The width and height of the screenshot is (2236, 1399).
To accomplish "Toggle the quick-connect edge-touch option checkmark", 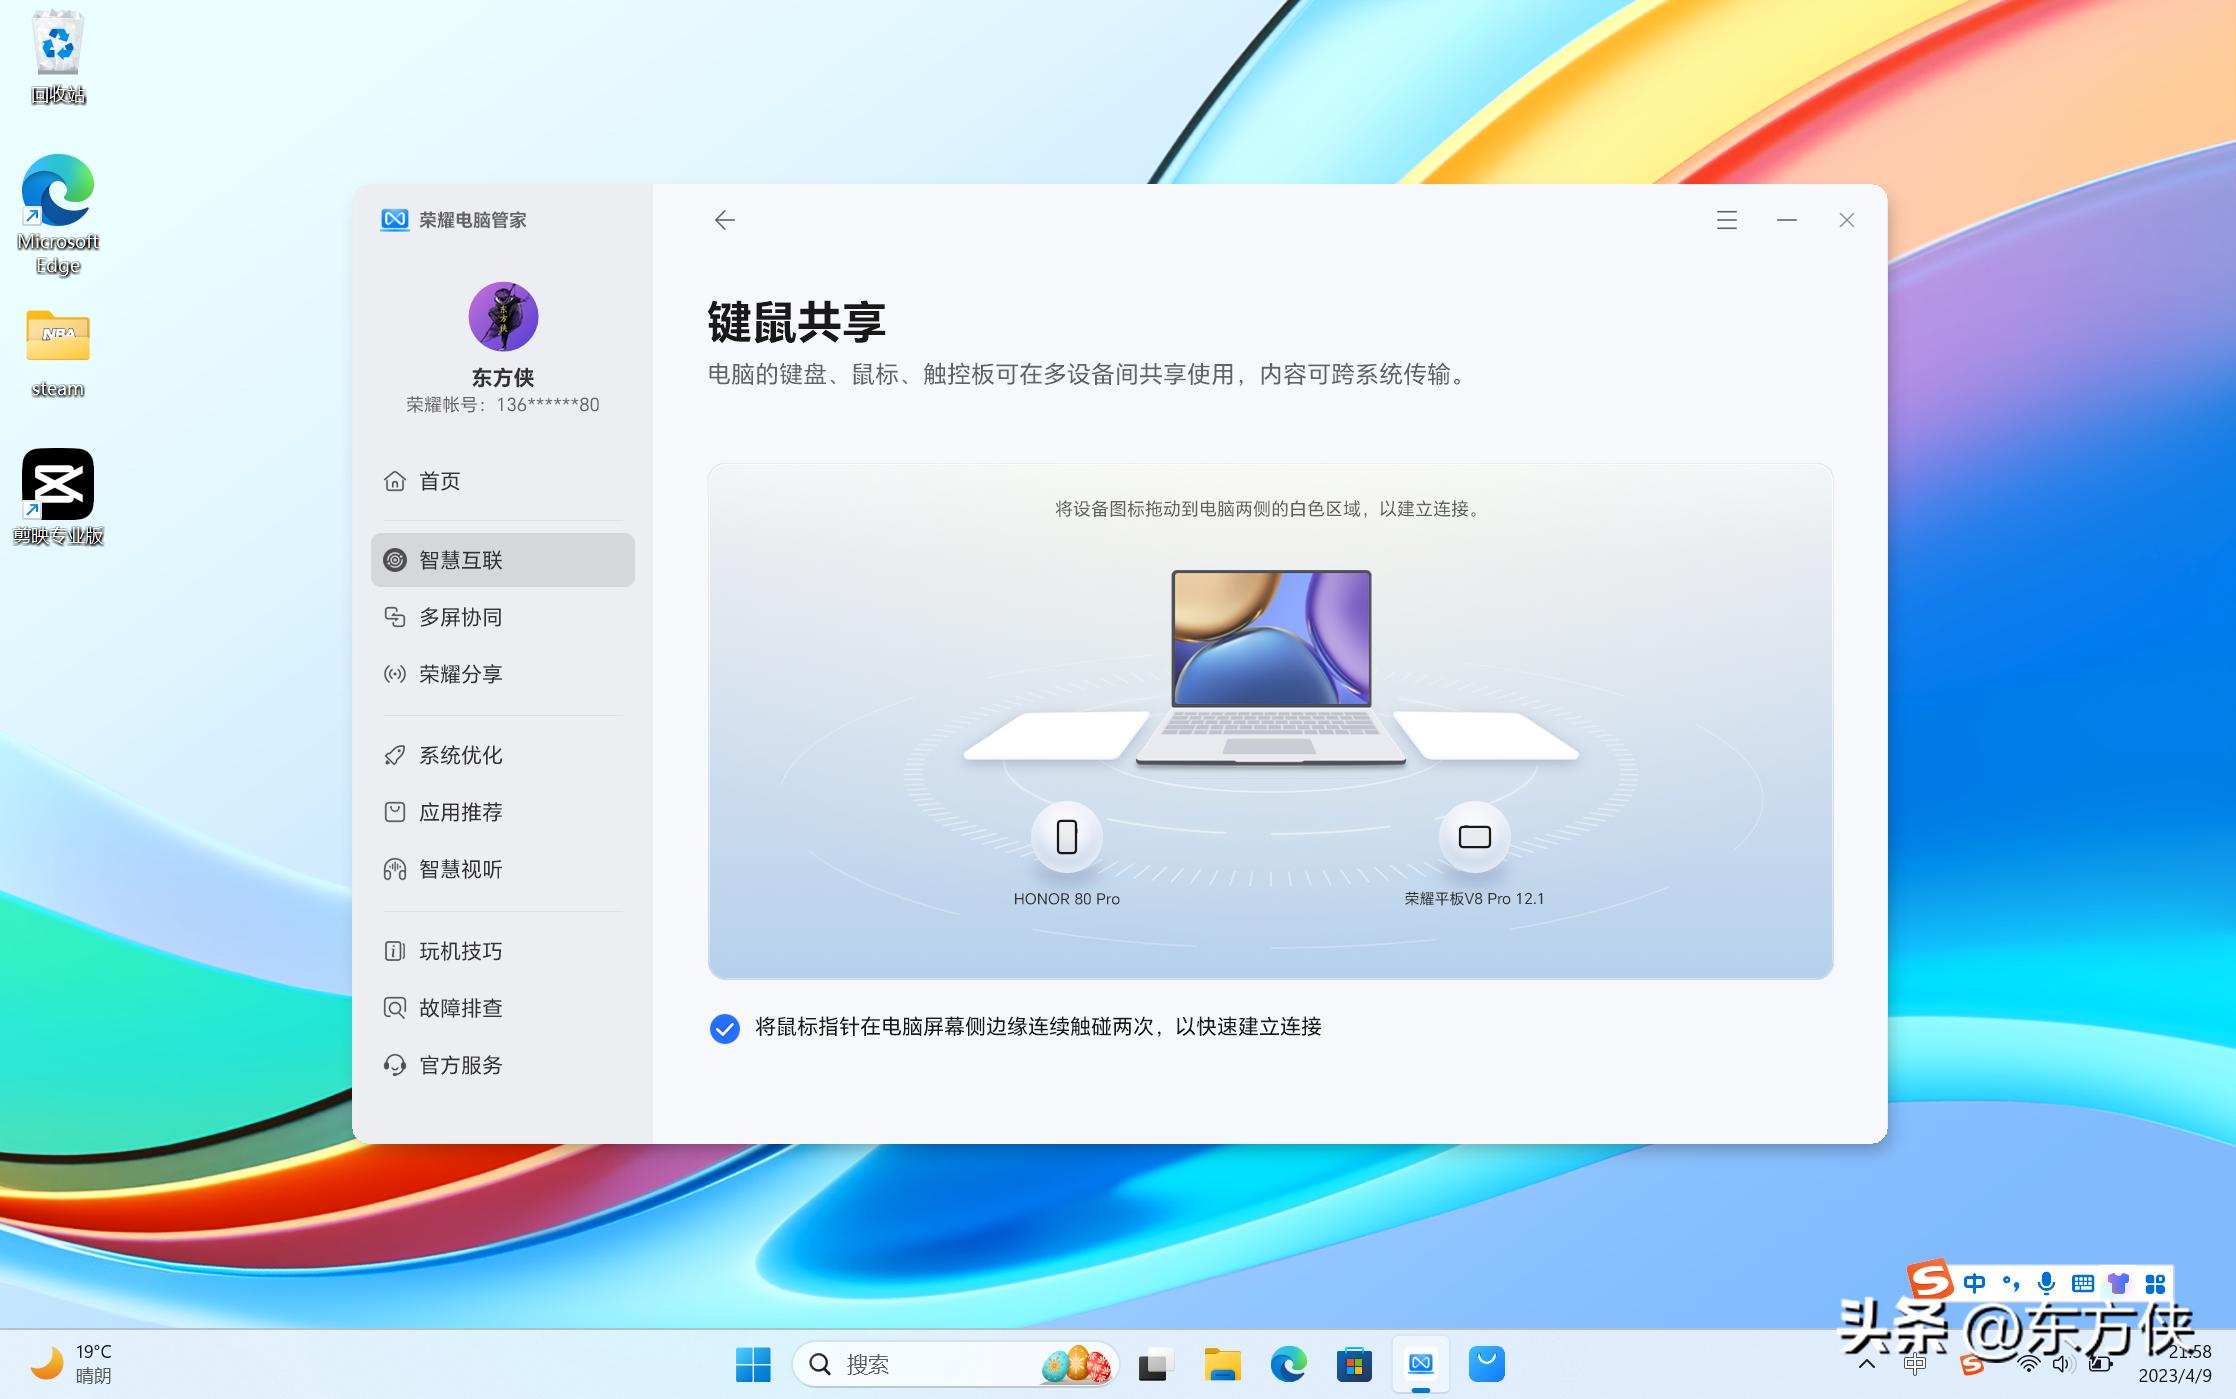I will click(x=723, y=1027).
